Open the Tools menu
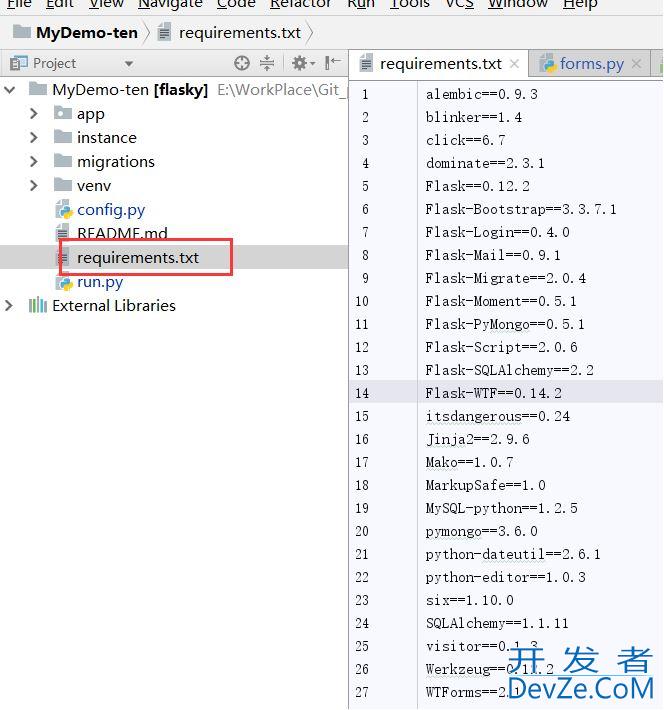This screenshot has width=664, height=710. click(409, 4)
